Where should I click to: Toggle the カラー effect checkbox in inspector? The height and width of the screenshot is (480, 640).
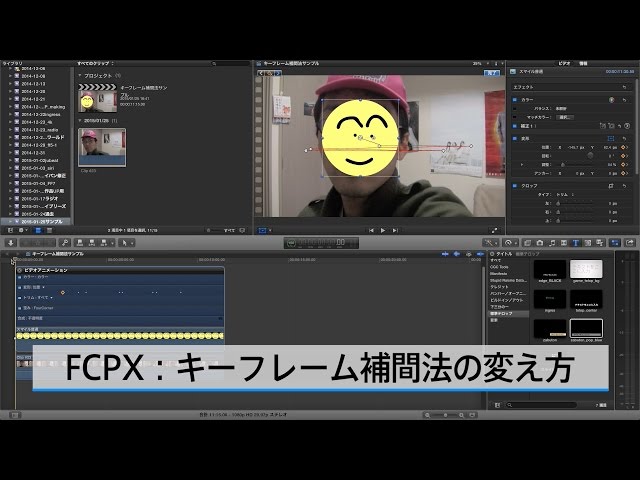pyautogui.click(x=515, y=100)
